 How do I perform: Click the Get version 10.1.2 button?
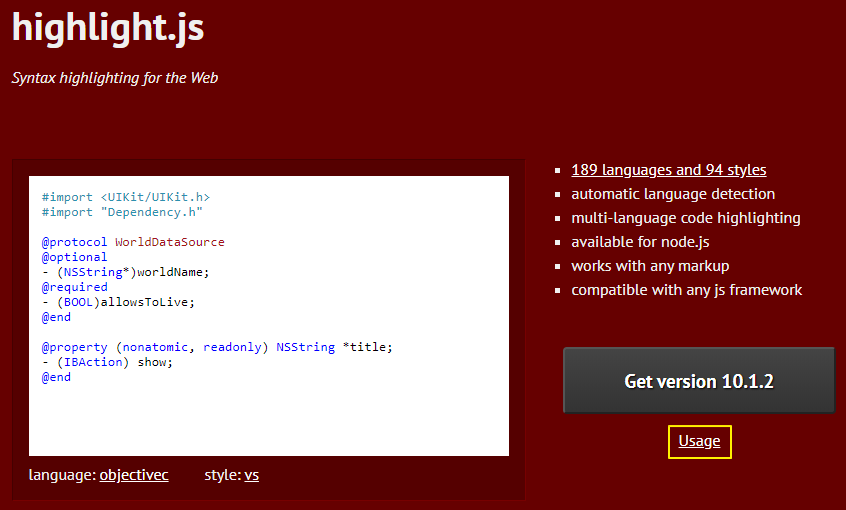pyautogui.click(x=699, y=380)
